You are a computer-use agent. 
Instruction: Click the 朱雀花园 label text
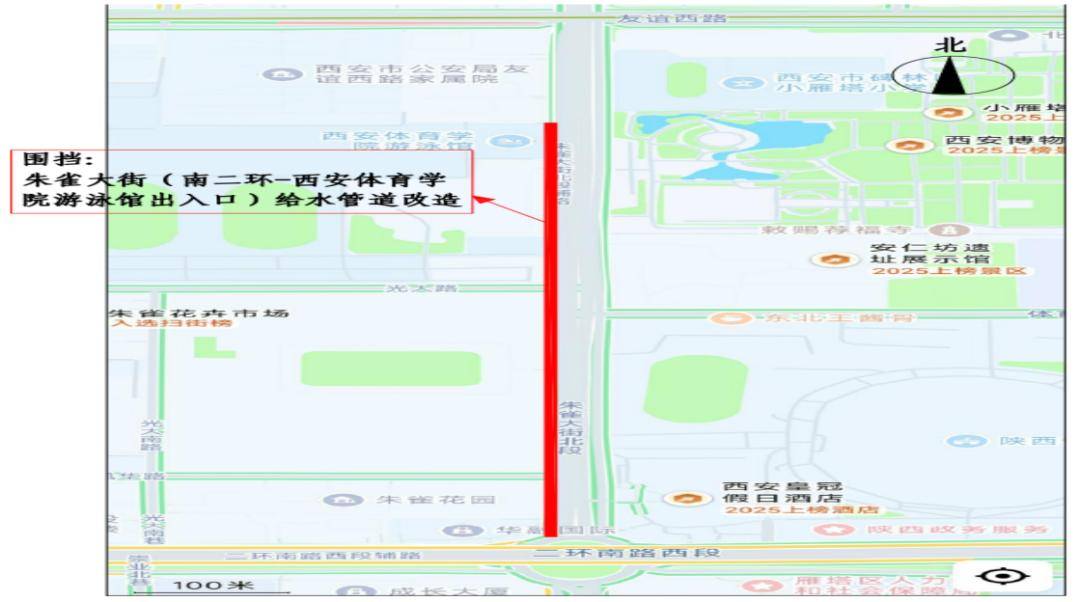pos(436,499)
